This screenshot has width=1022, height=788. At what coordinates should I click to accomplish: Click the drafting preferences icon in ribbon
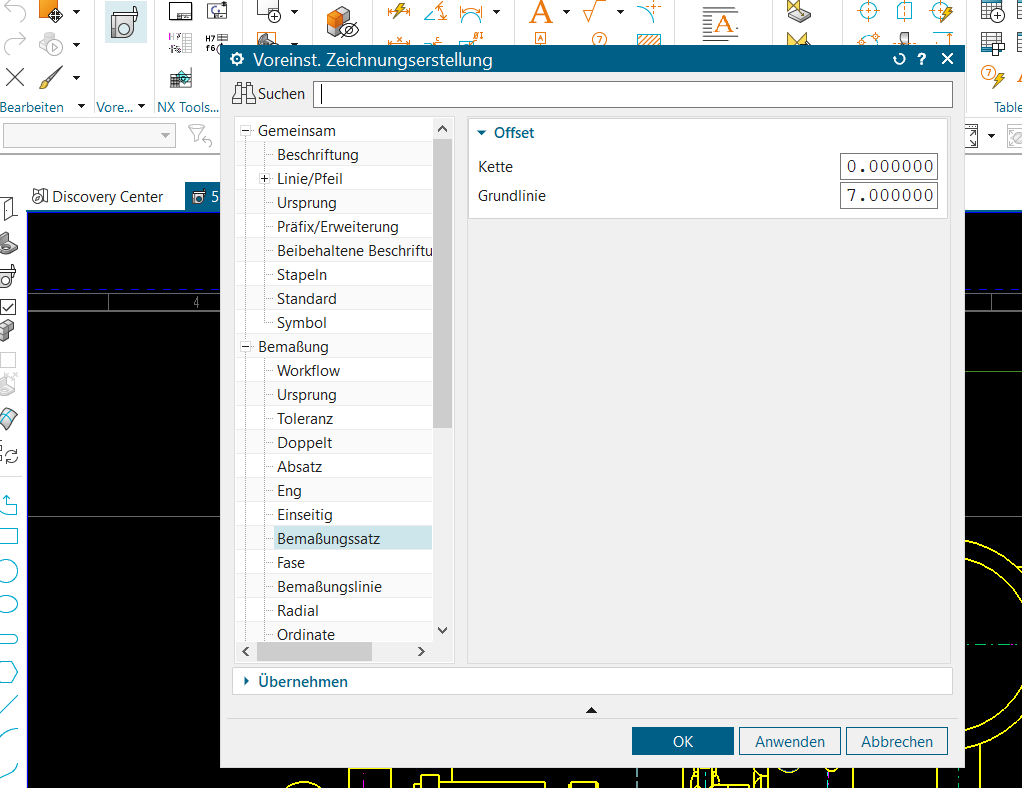pos(125,22)
